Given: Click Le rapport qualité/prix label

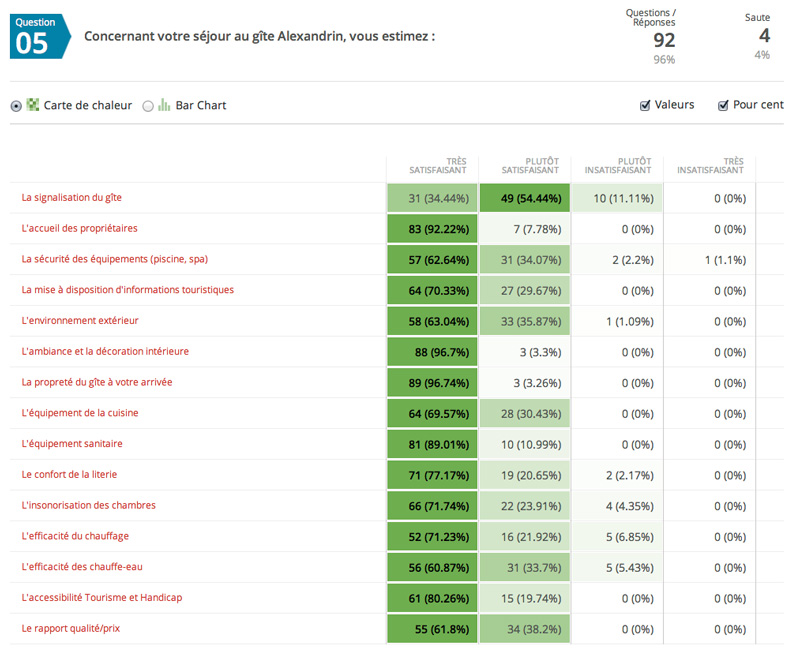Looking at the screenshot, I should pos(70,628).
